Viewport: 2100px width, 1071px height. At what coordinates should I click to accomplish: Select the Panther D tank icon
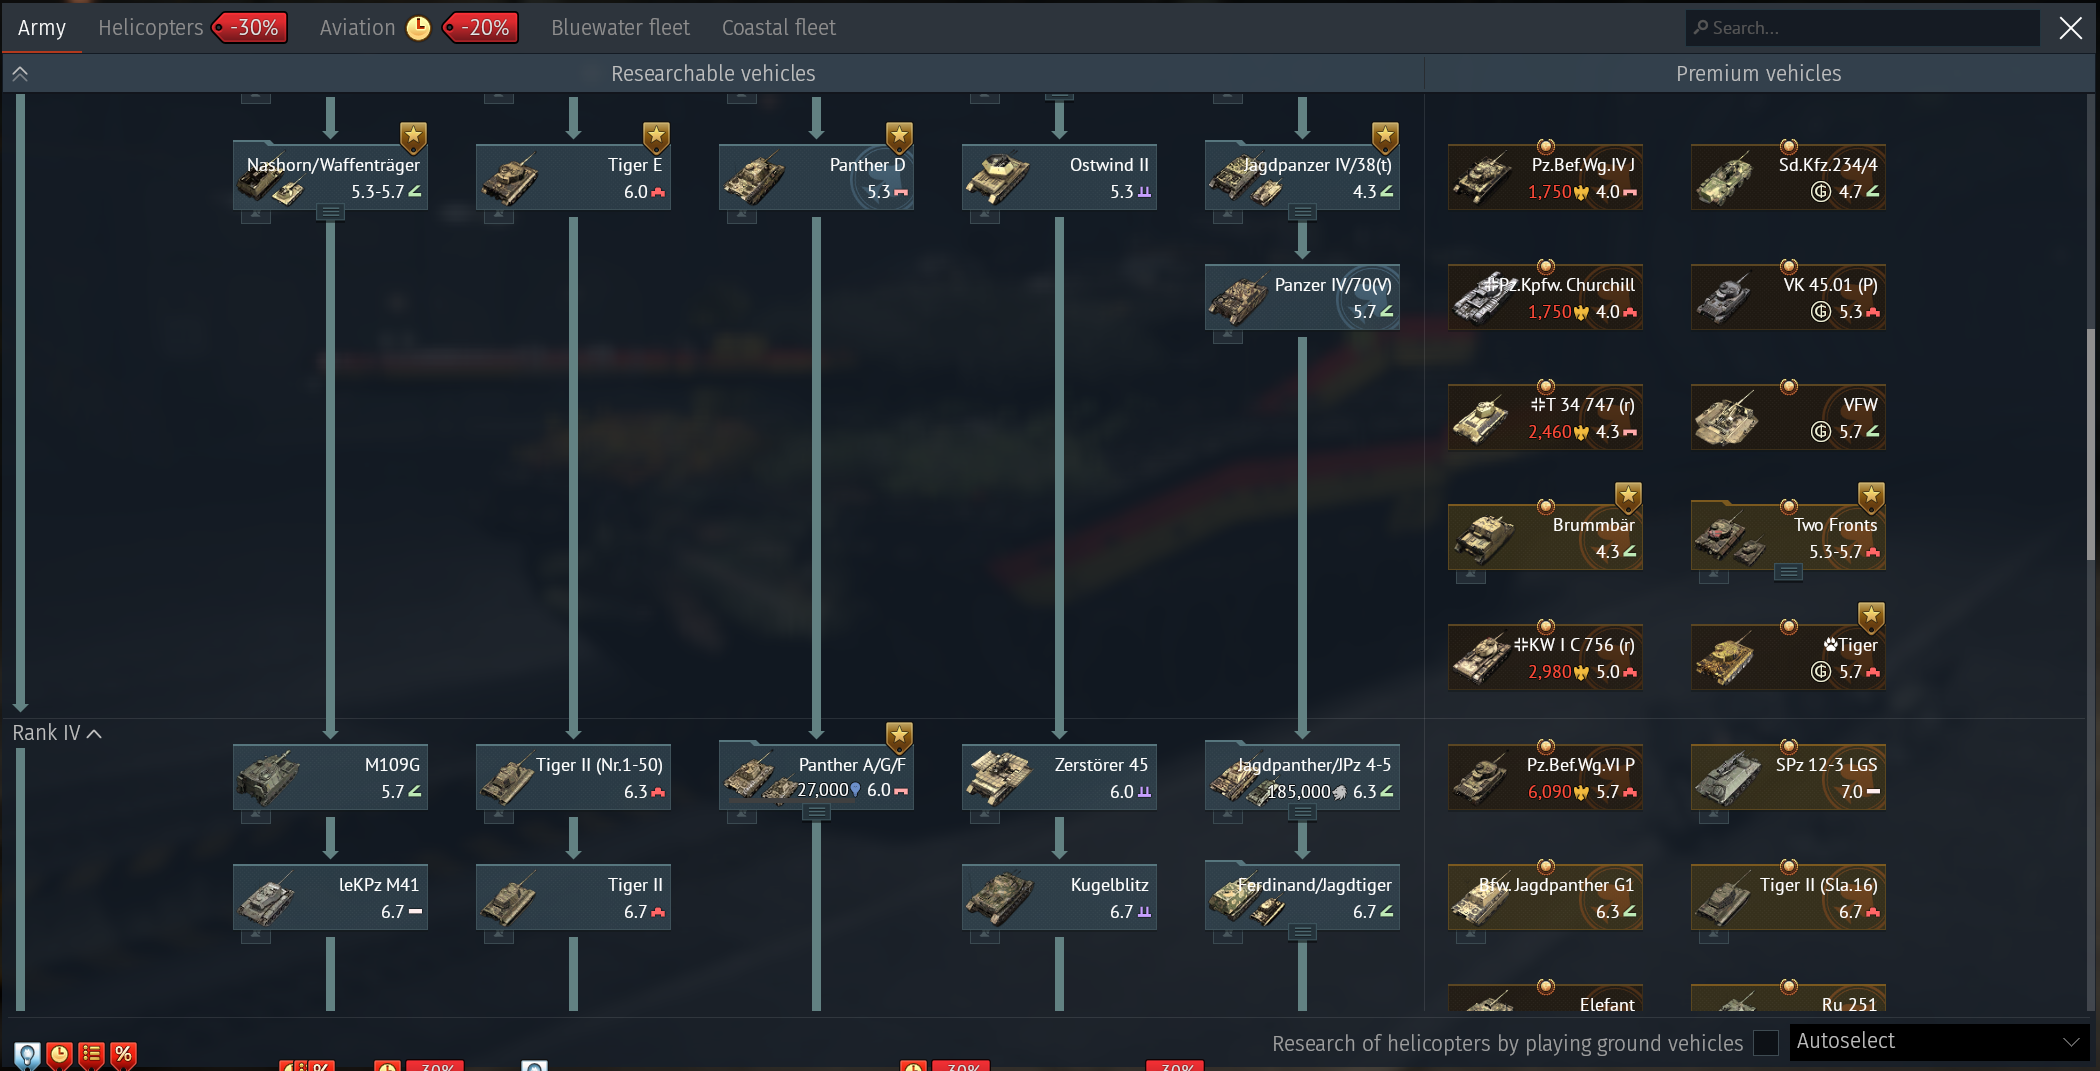753,180
